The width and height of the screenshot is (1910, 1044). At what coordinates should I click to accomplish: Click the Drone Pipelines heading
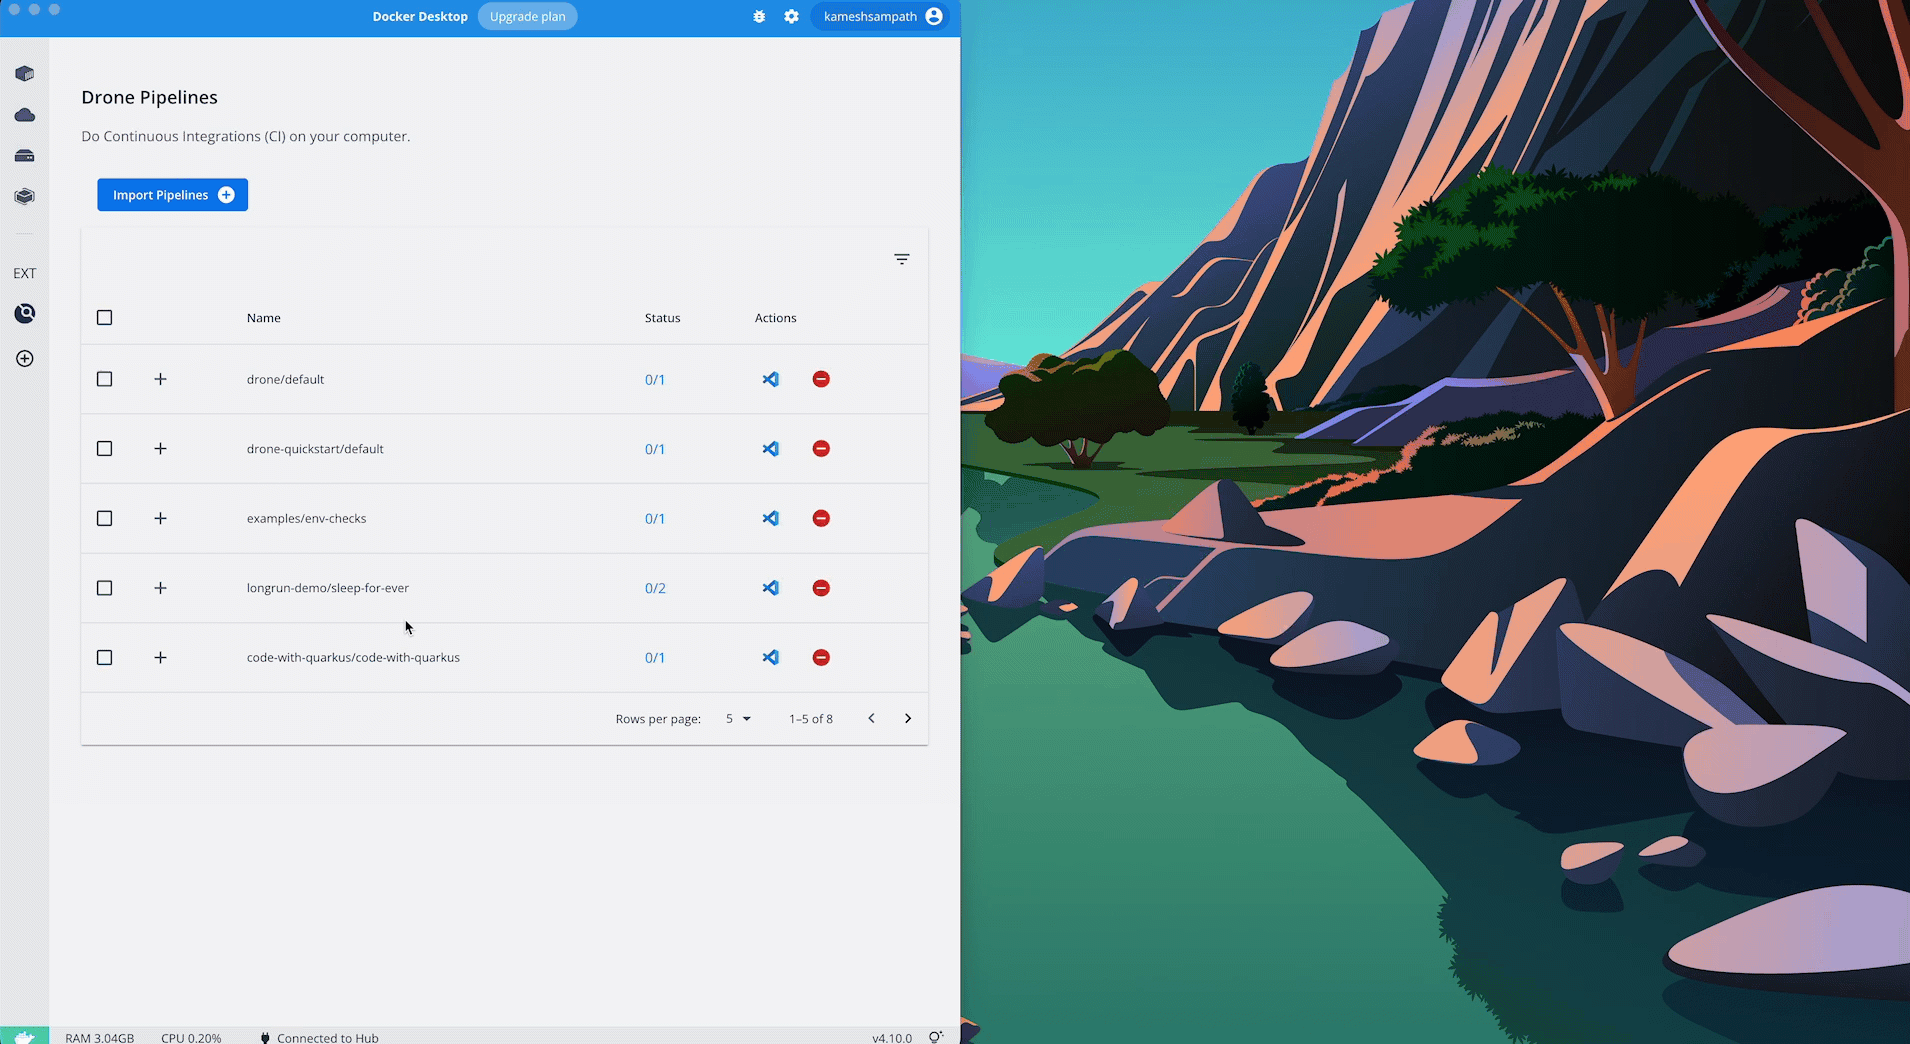[x=149, y=97]
